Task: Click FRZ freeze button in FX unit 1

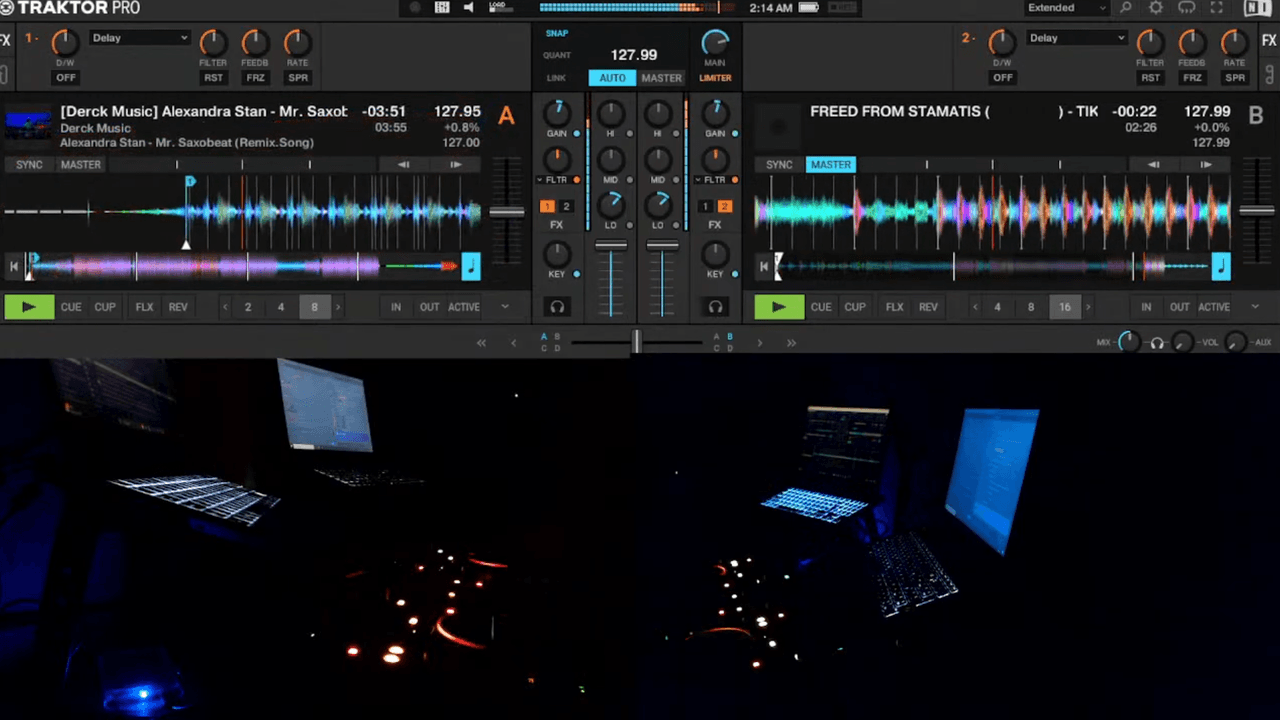Action: coord(255,77)
